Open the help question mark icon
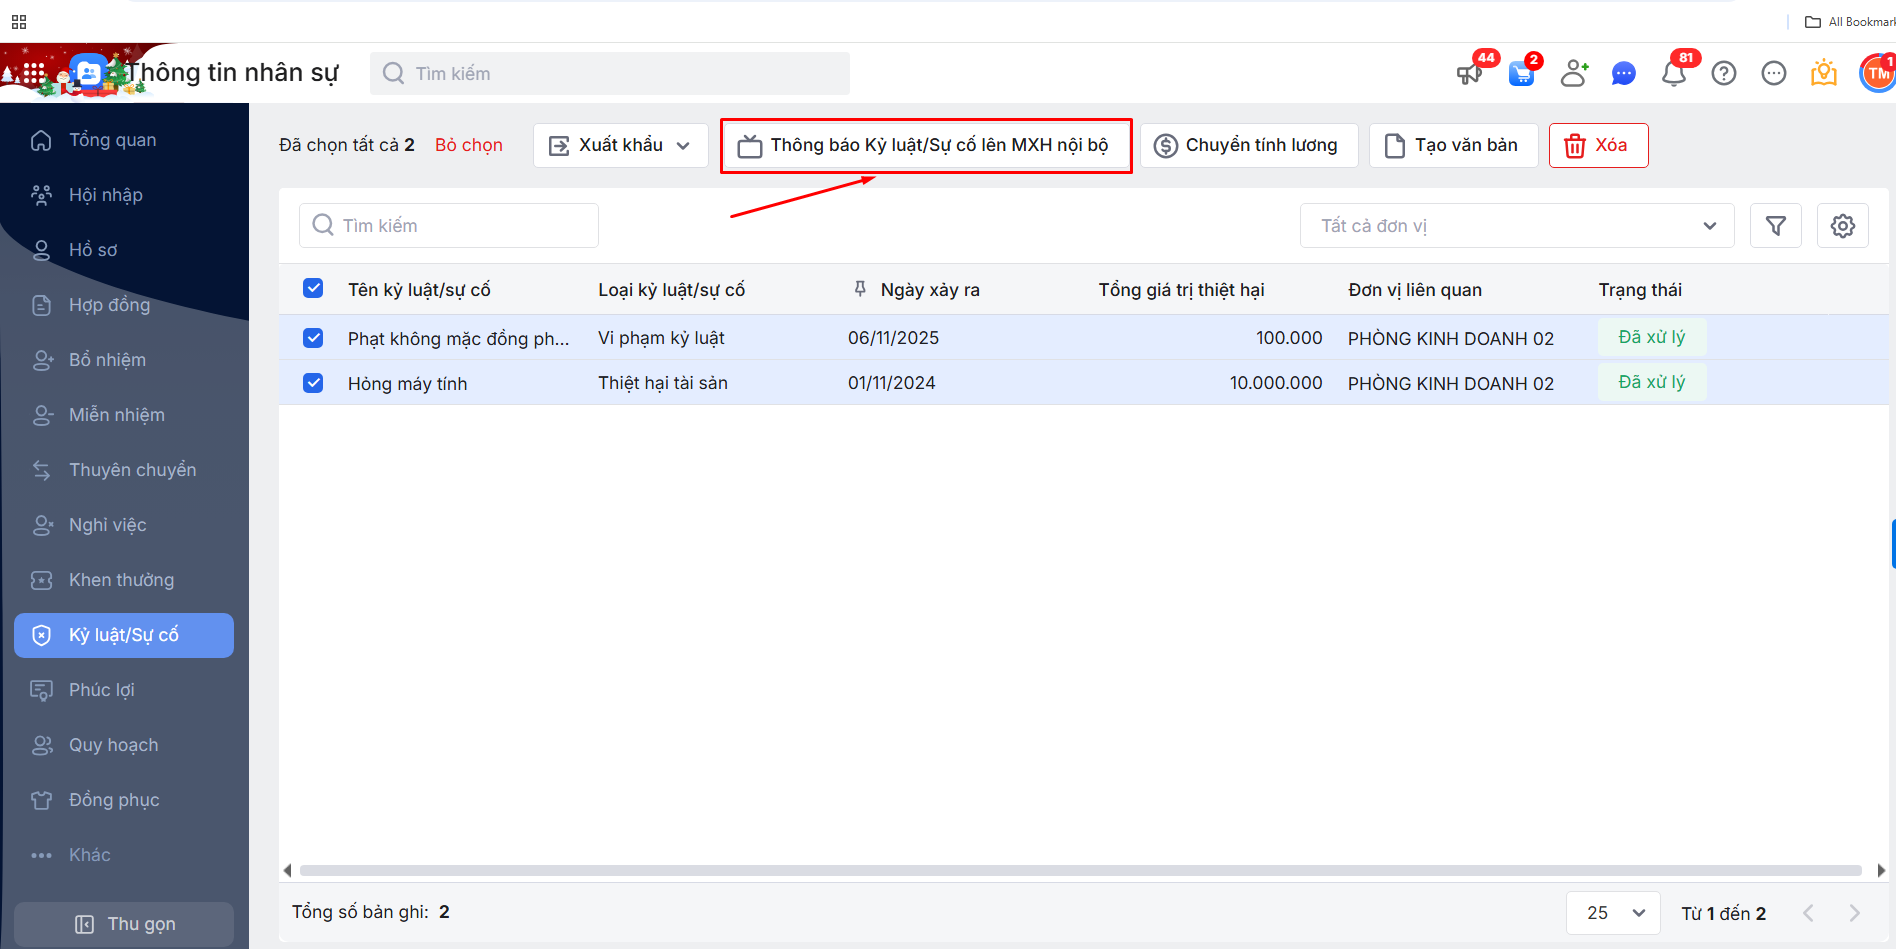This screenshot has height=949, width=1896. [x=1723, y=74]
